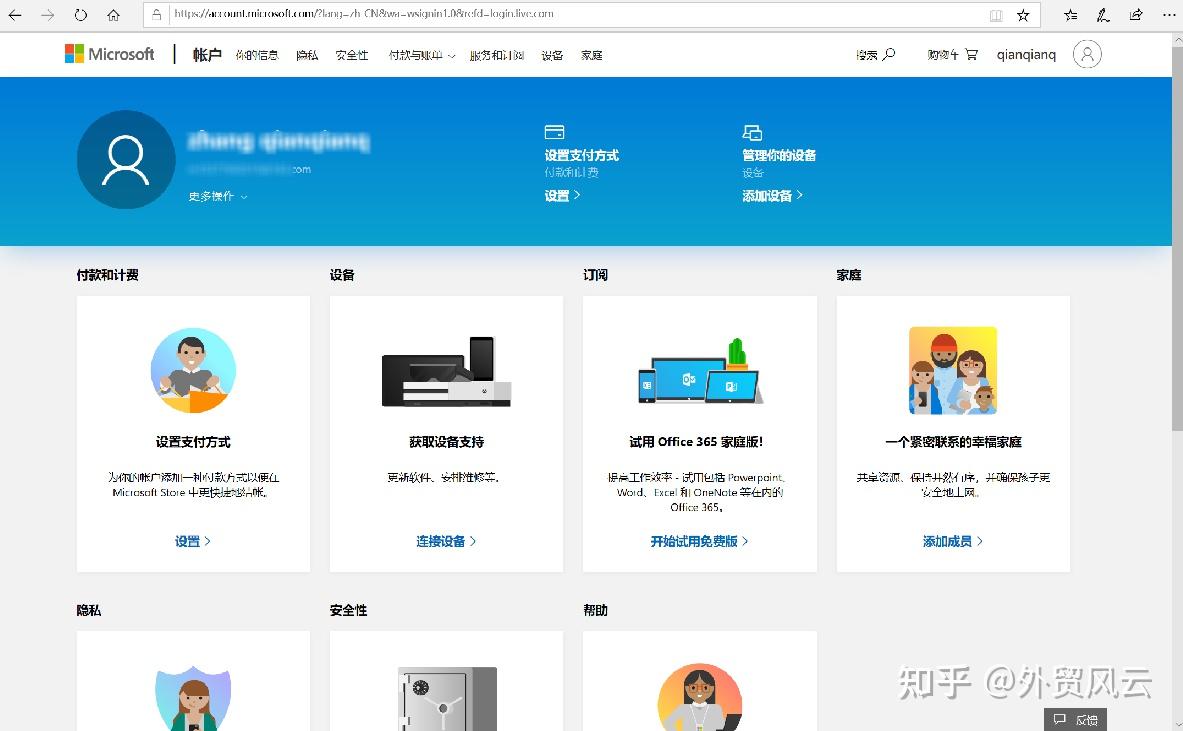Add page to favorites with star icon

coord(1023,15)
